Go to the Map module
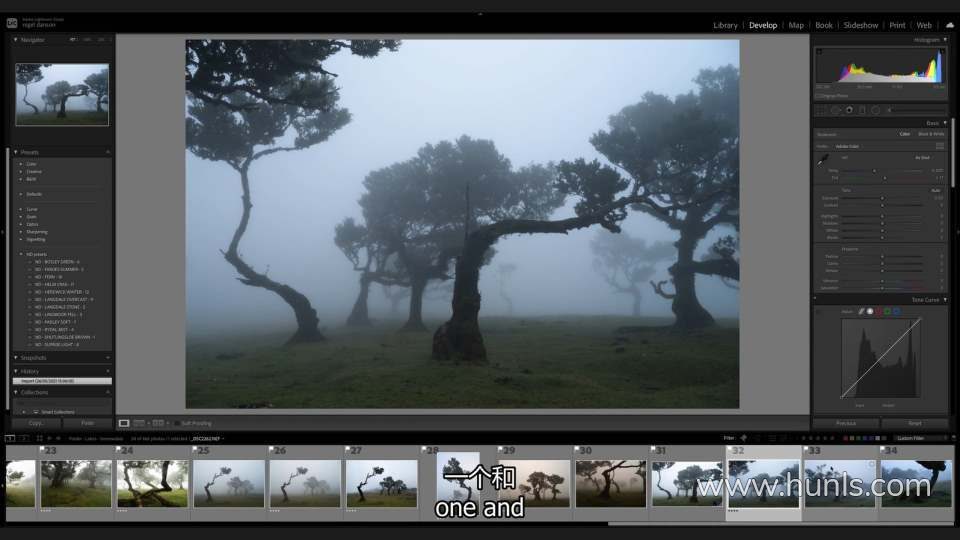The width and height of the screenshot is (960, 540). [796, 25]
